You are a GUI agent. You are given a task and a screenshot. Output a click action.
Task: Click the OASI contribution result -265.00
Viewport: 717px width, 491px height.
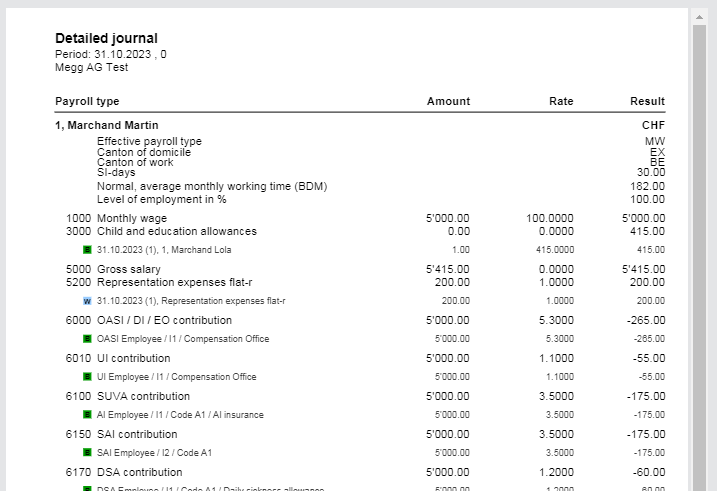(646, 320)
